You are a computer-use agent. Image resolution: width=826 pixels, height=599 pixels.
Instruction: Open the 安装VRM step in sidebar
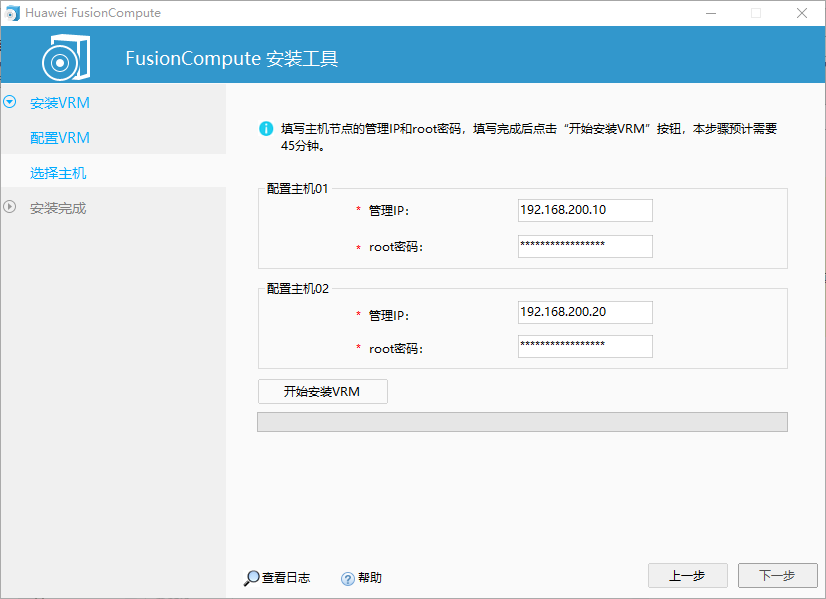tap(60, 103)
